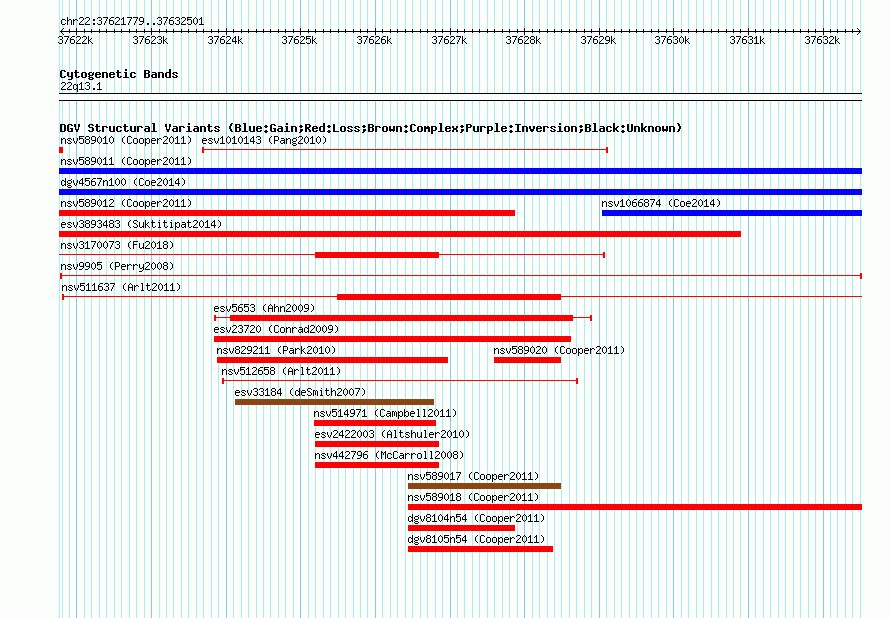The height and width of the screenshot is (618, 890).
Task: Click the 37632k ruler position label
Action: pyautogui.click(x=822, y=40)
